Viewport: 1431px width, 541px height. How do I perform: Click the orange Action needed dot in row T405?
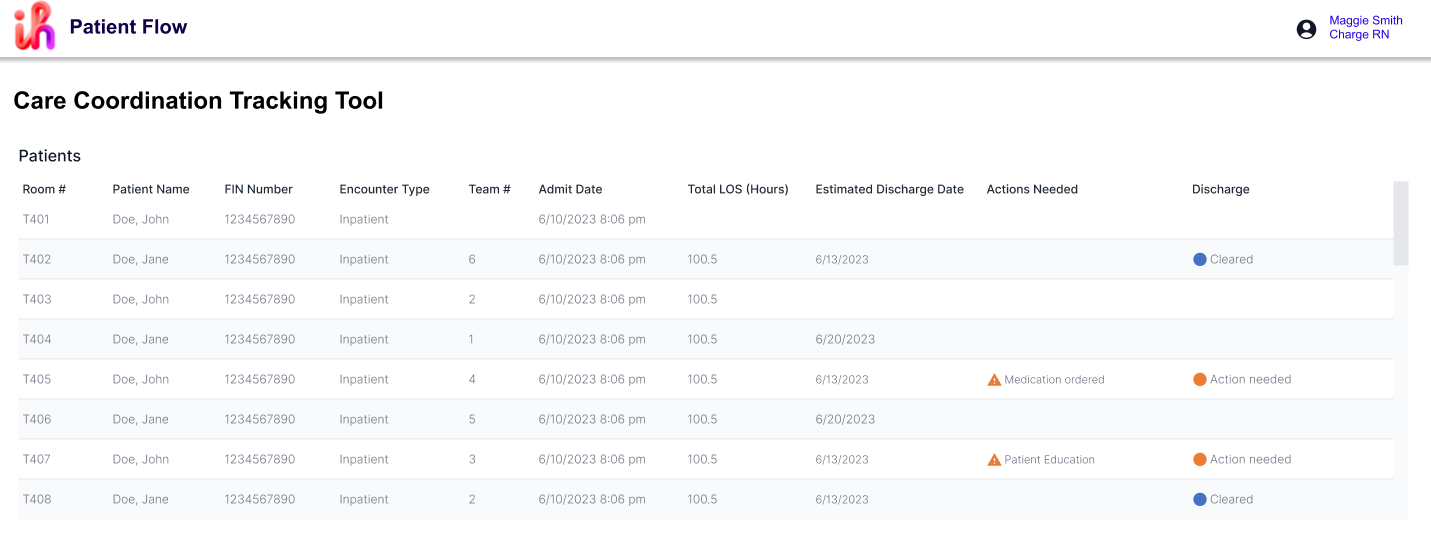(x=1200, y=379)
